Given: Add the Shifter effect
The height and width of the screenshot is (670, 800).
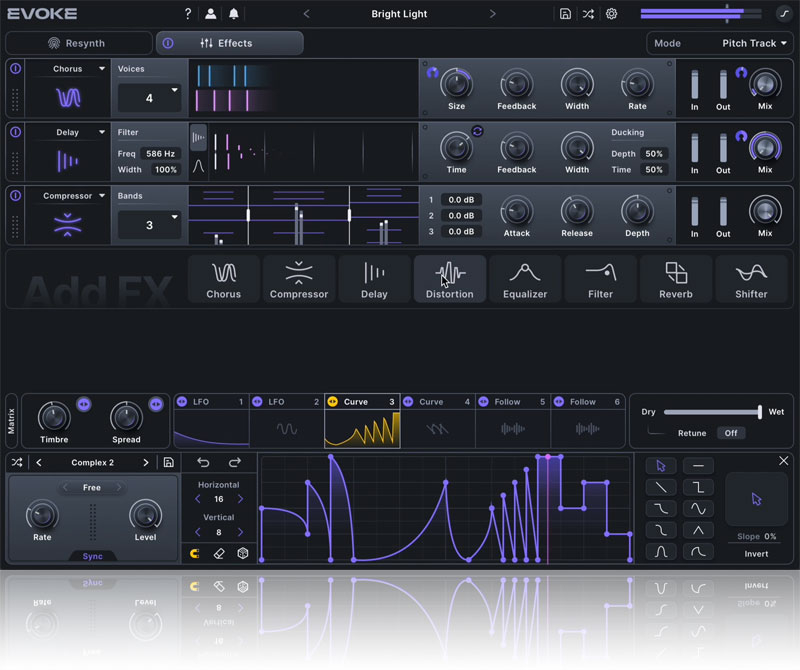Looking at the screenshot, I should click(x=750, y=279).
